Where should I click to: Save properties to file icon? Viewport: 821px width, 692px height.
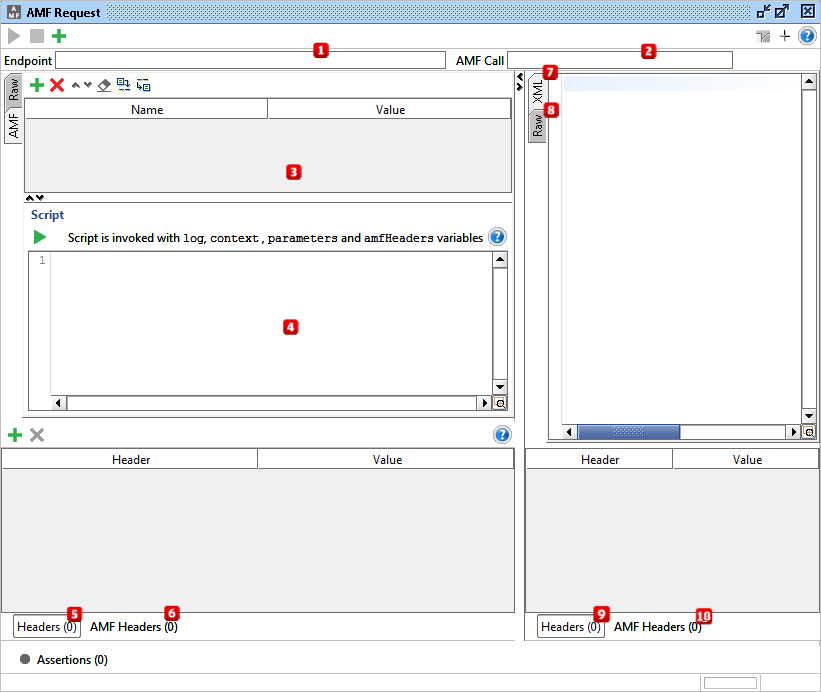click(x=143, y=85)
